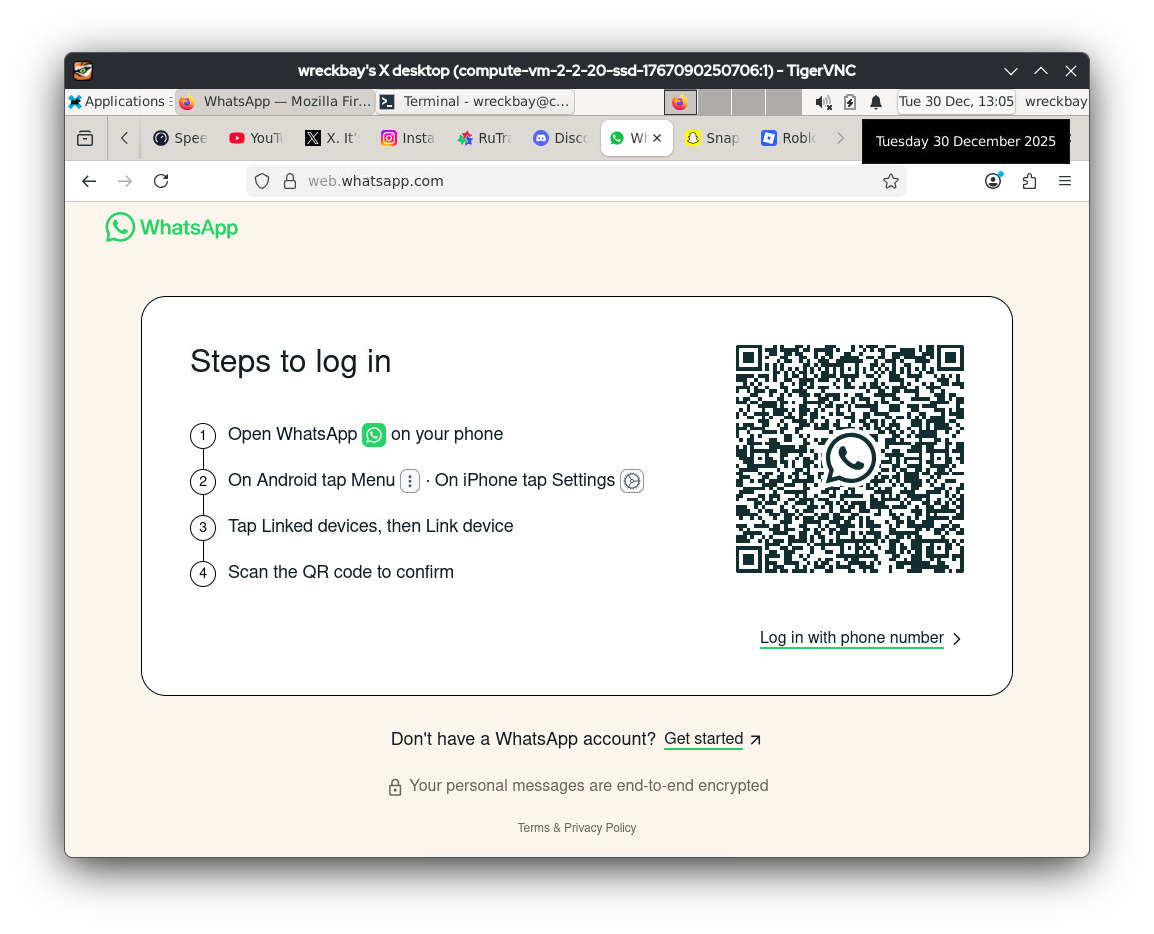
Task: Open Terms & Privacy Policy link
Action: click(576, 828)
